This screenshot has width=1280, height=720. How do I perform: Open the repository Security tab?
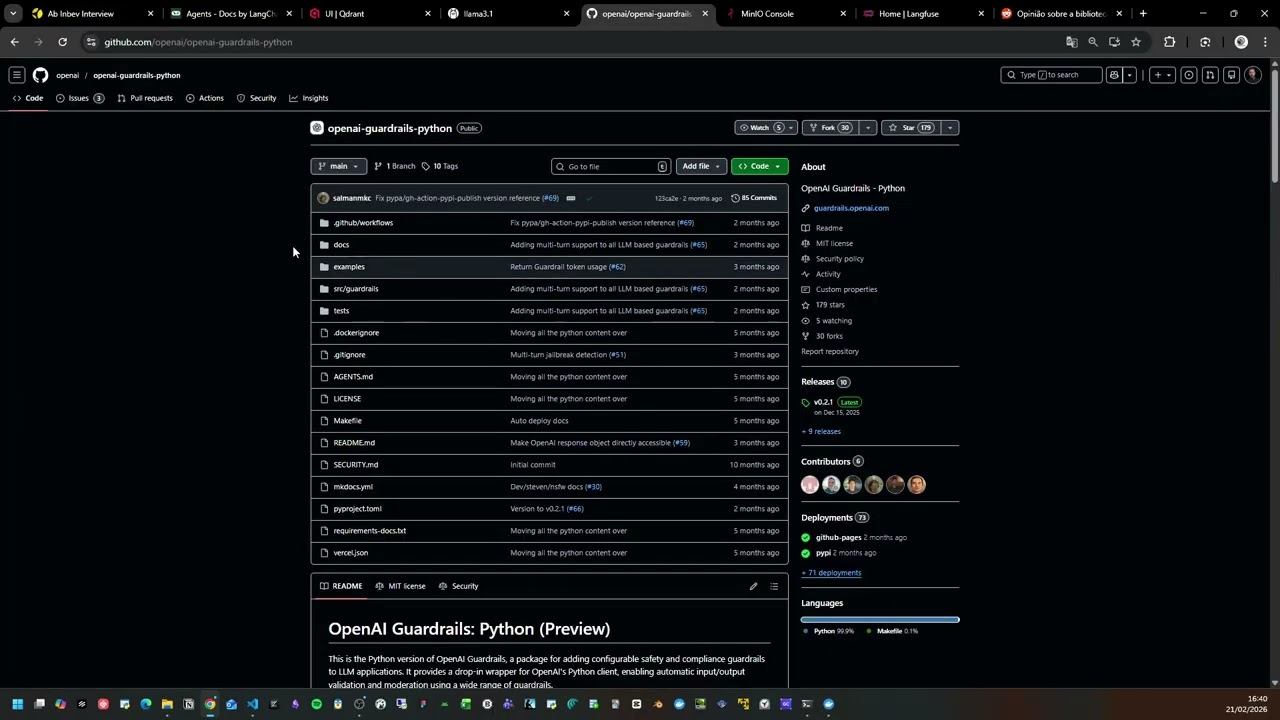(x=256, y=98)
